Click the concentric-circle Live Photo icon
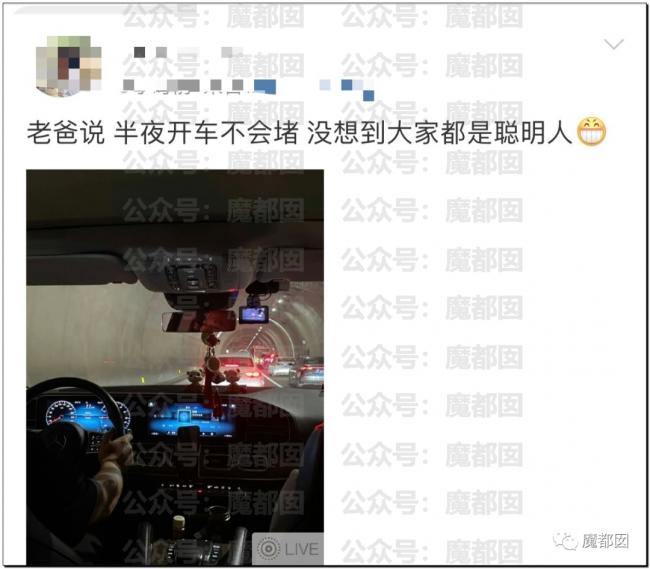The width and height of the screenshot is (650, 569). tap(268, 549)
